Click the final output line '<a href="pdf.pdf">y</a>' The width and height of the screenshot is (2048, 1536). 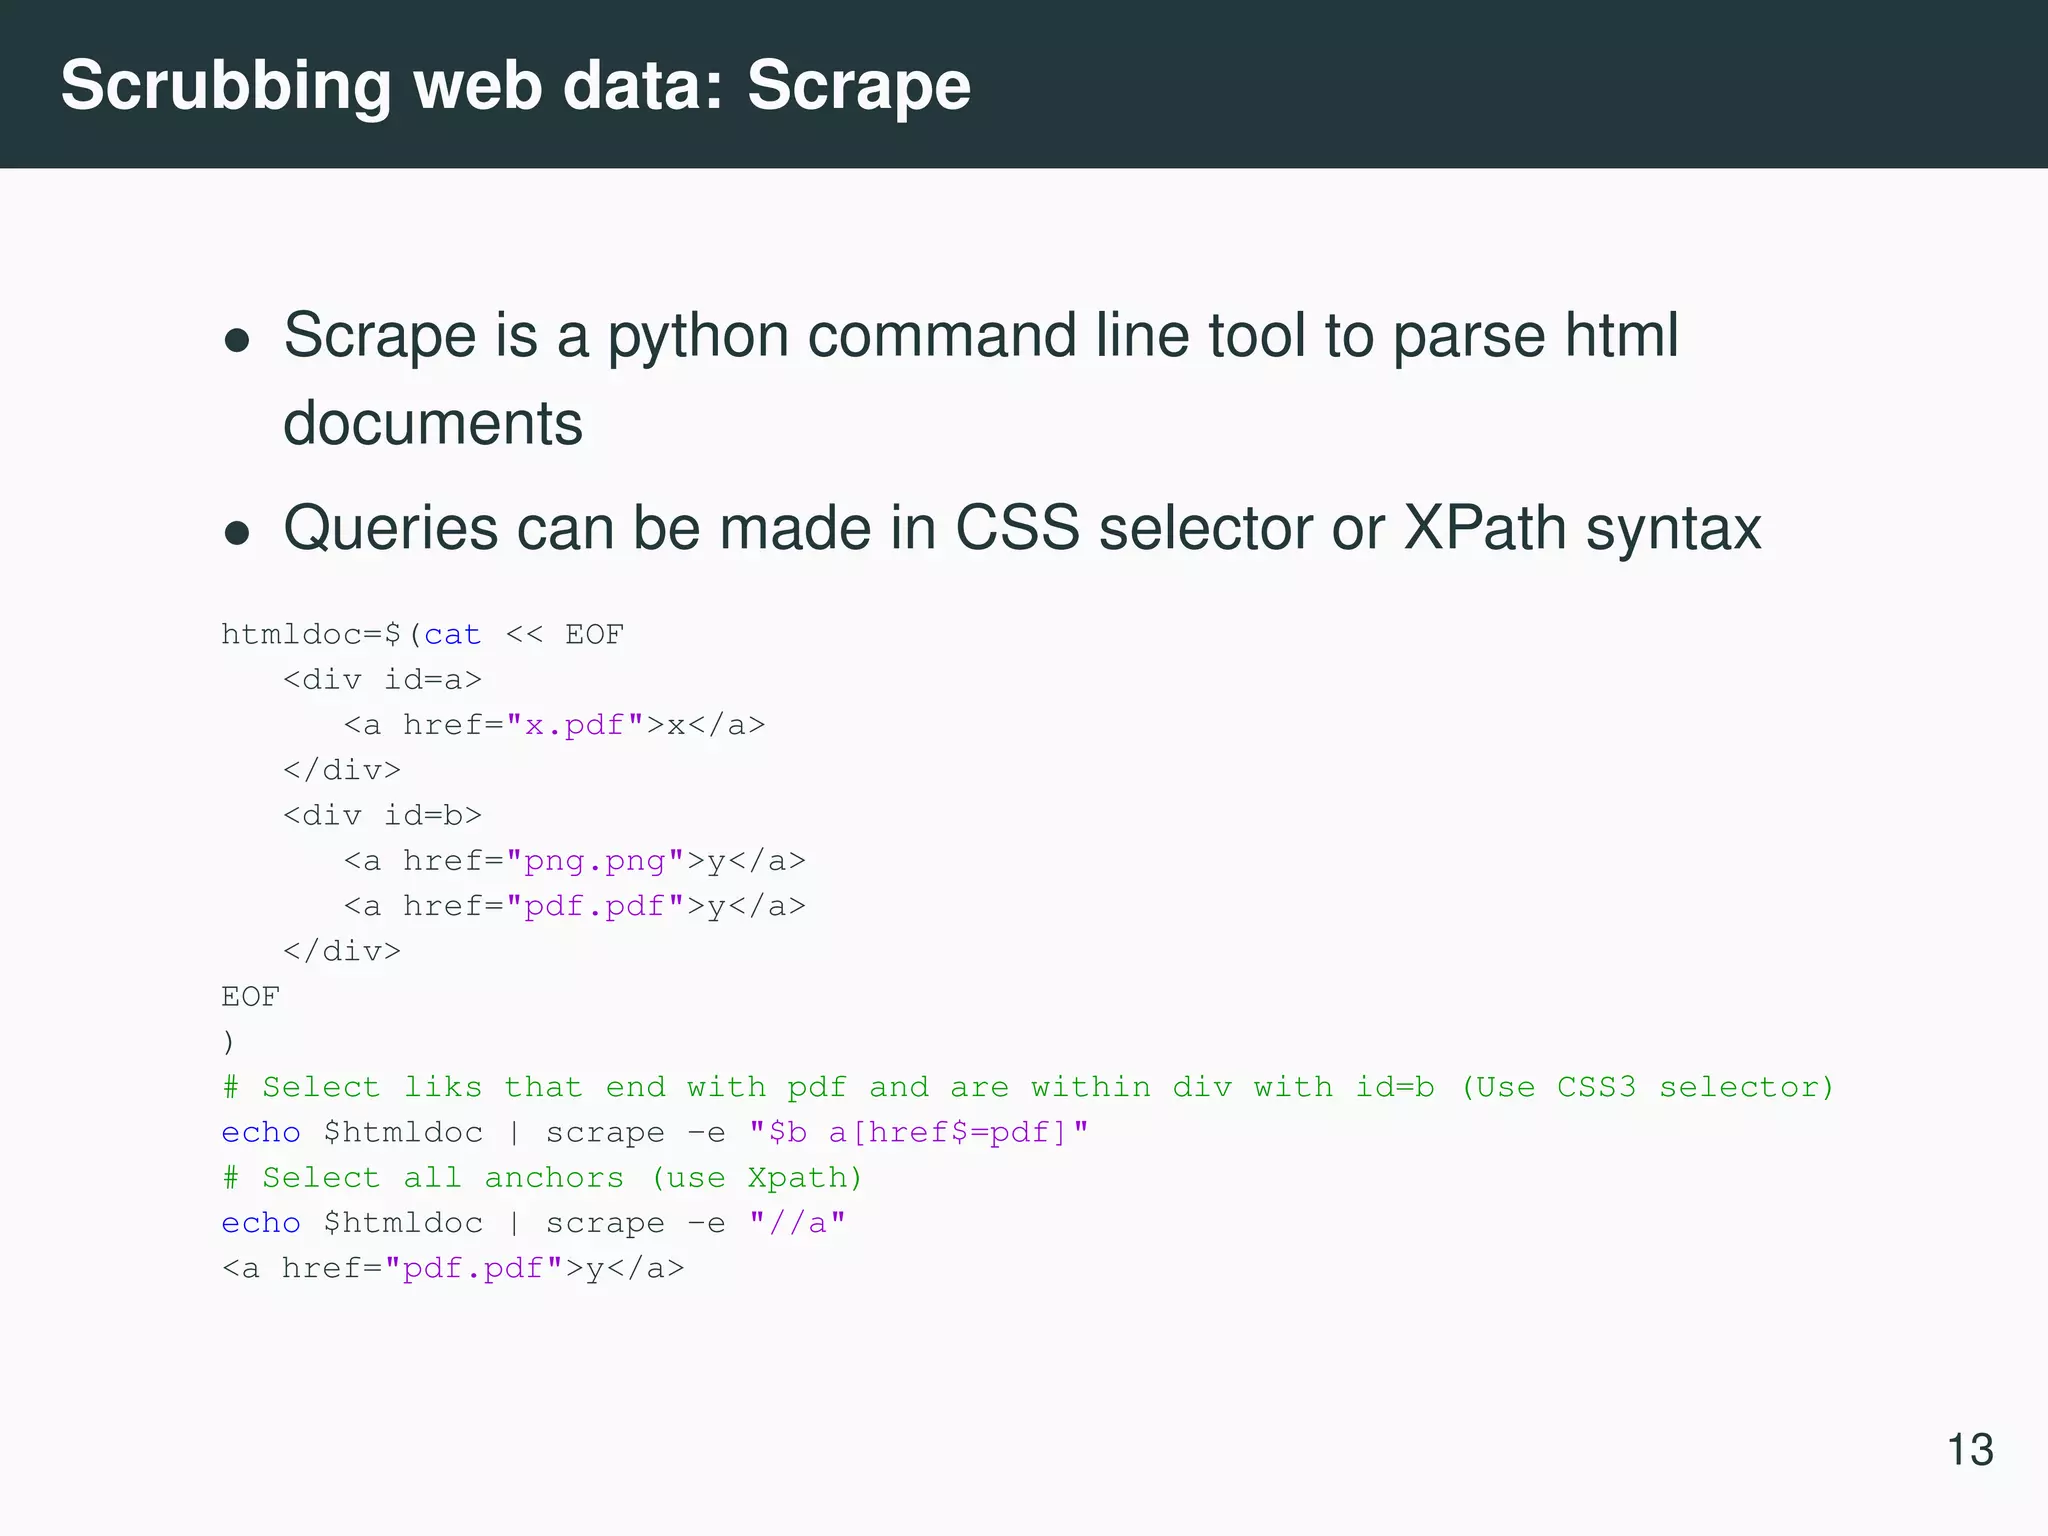coord(453,1268)
